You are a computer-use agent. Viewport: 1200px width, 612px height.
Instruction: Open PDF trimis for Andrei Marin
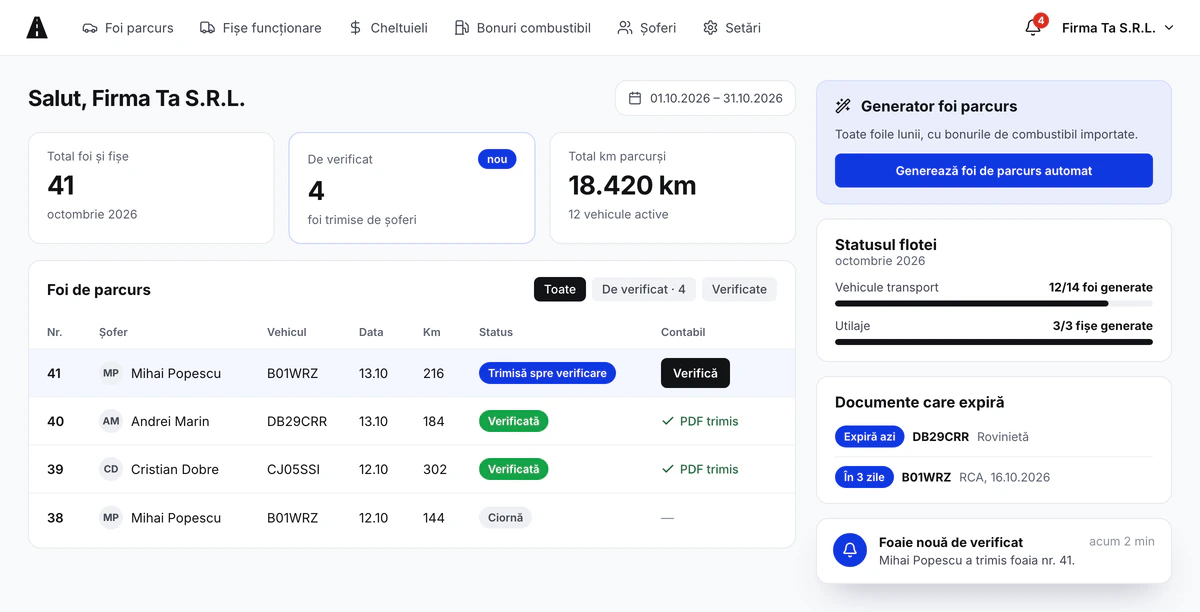700,421
